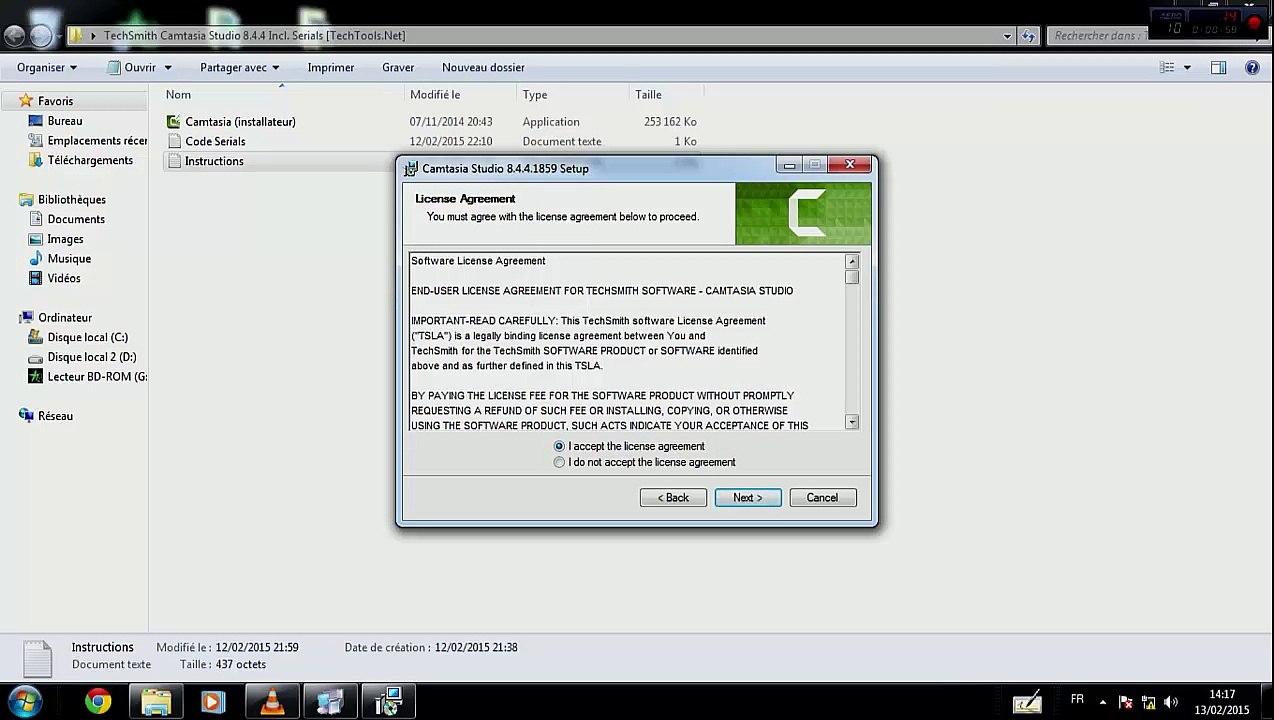
Task: Open Windows Explorer taskbar icon
Action: click(x=156, y=702)
